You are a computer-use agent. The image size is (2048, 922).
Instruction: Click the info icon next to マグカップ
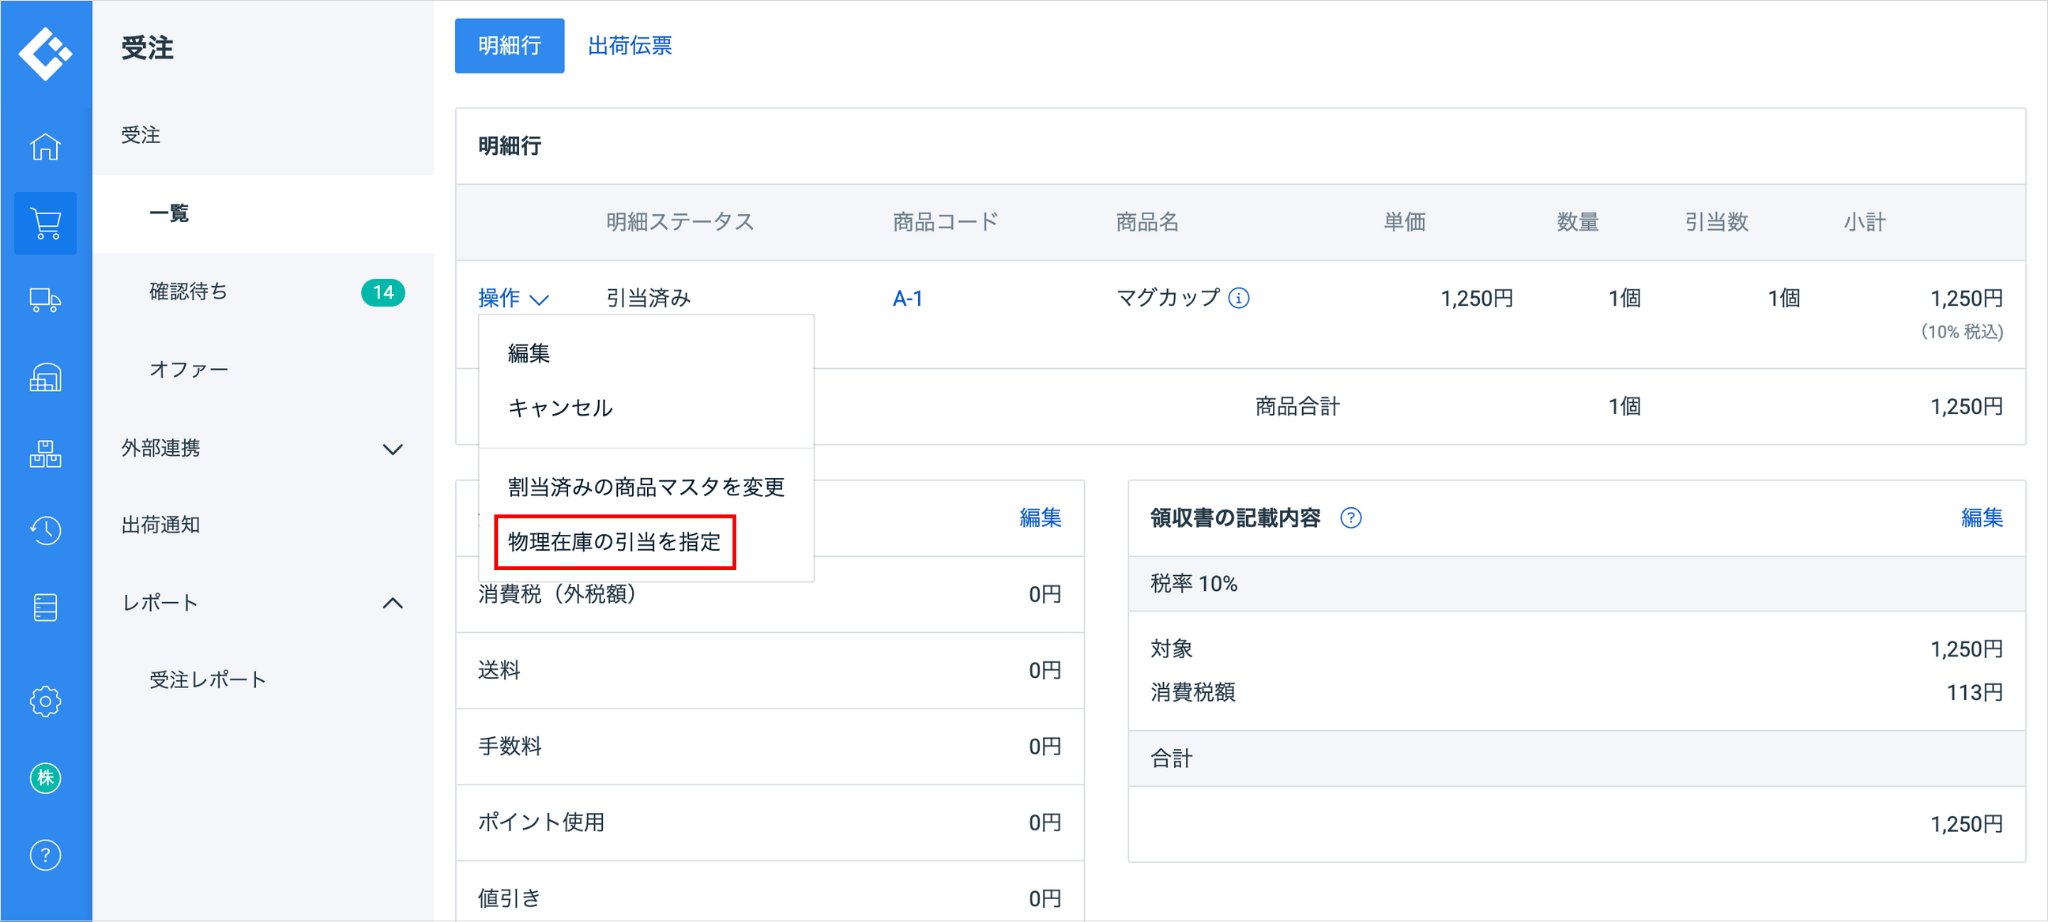(1239, 298)
